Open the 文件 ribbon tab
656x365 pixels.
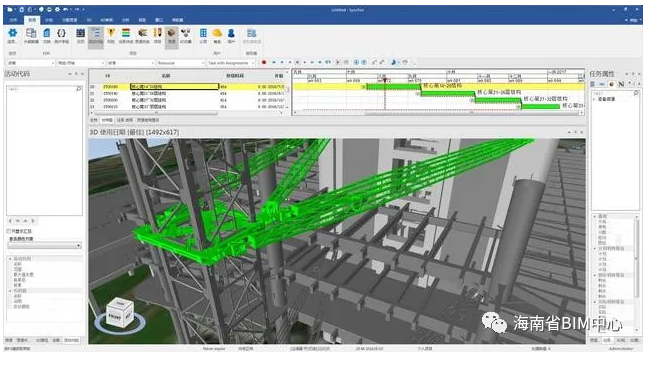[x=13, y=20]
